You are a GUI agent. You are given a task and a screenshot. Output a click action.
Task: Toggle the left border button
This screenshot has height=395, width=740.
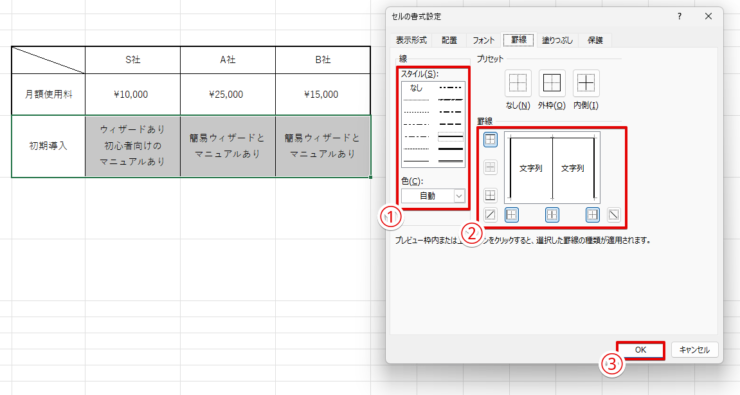pos(512,215)
